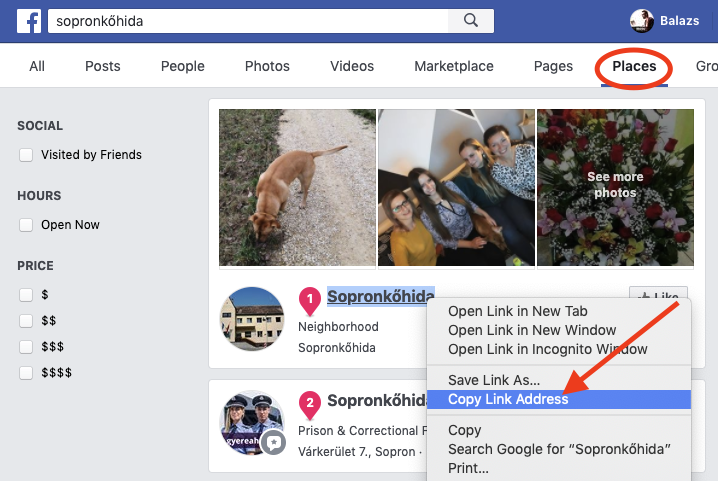Select the Places tab
This screenshot has width=718, height=481.
click(x=634, y=66)
